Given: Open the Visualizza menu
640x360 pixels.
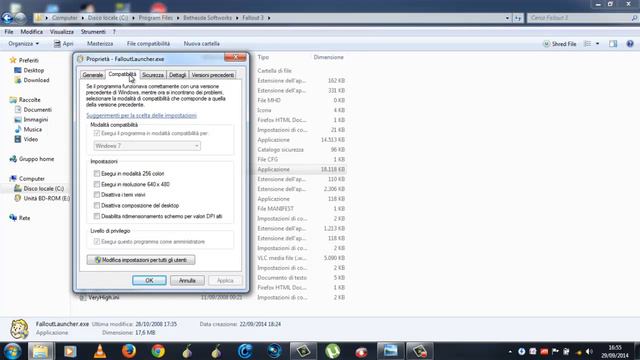Looking at the screenshot, I should click(62, 32).
